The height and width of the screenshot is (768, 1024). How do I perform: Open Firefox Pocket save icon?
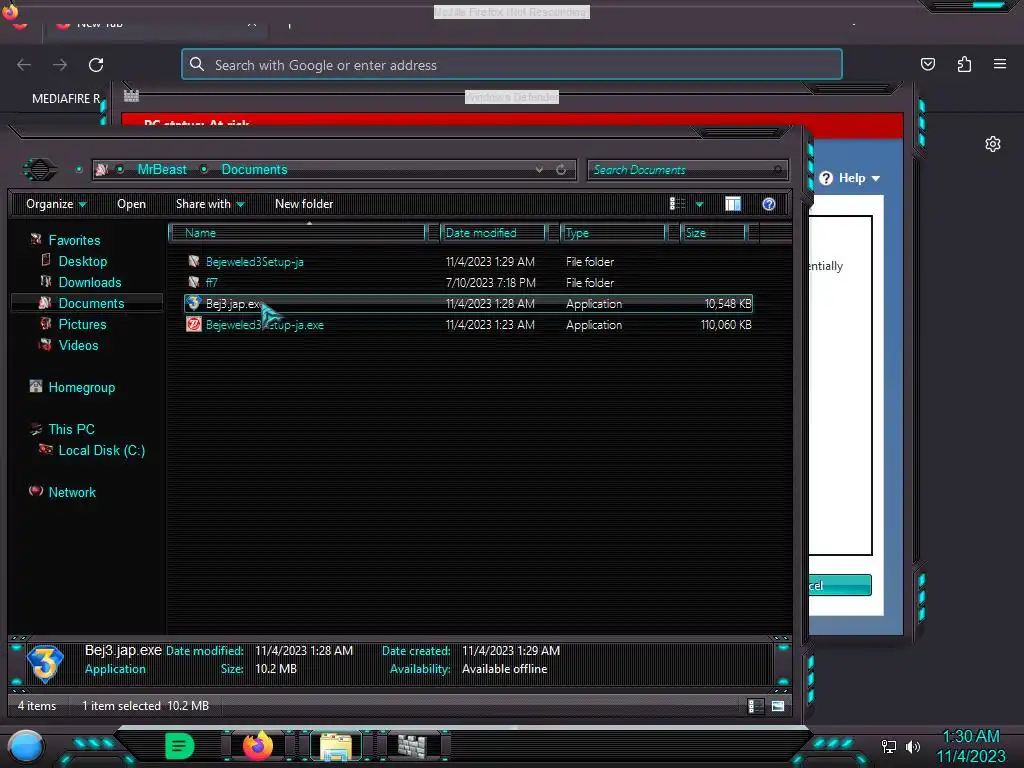click(x=927, y=64)
